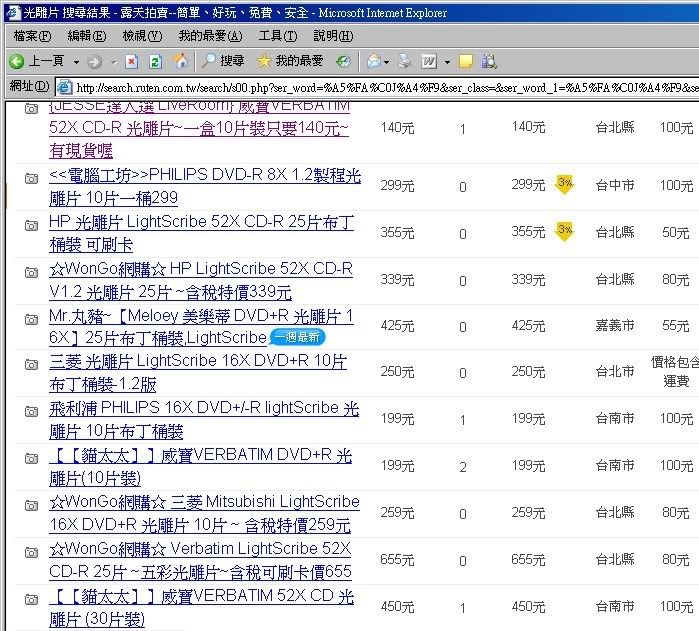Open 飛利浦 PHILIPS 16X DVD+/-R listing
This screenshot has width=699, height=631.
204,419
